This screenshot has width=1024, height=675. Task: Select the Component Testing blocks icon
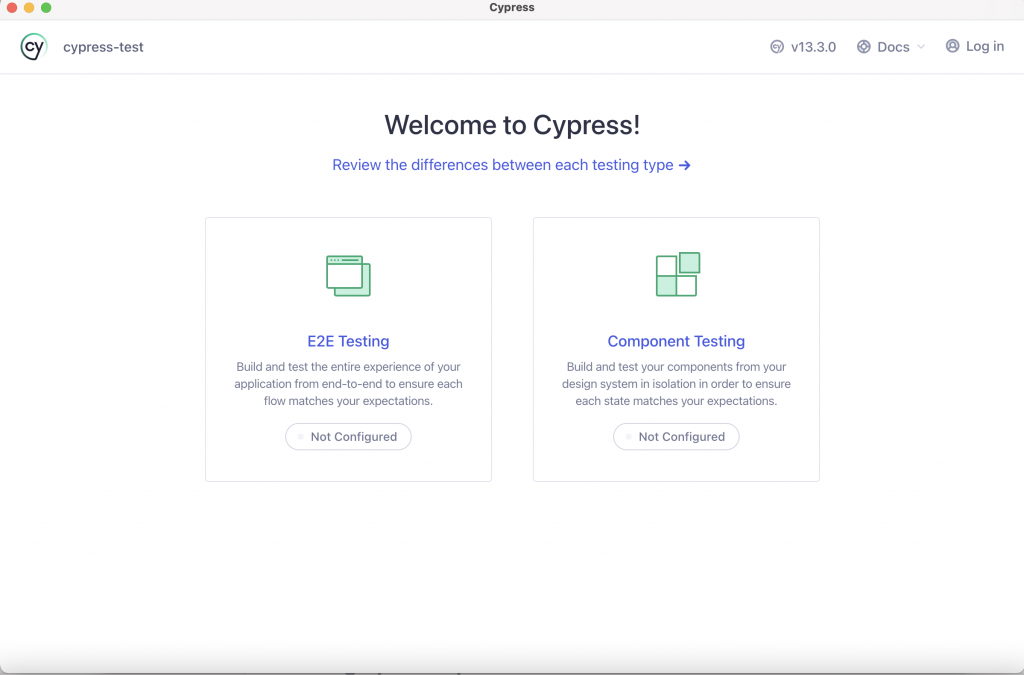678,274
